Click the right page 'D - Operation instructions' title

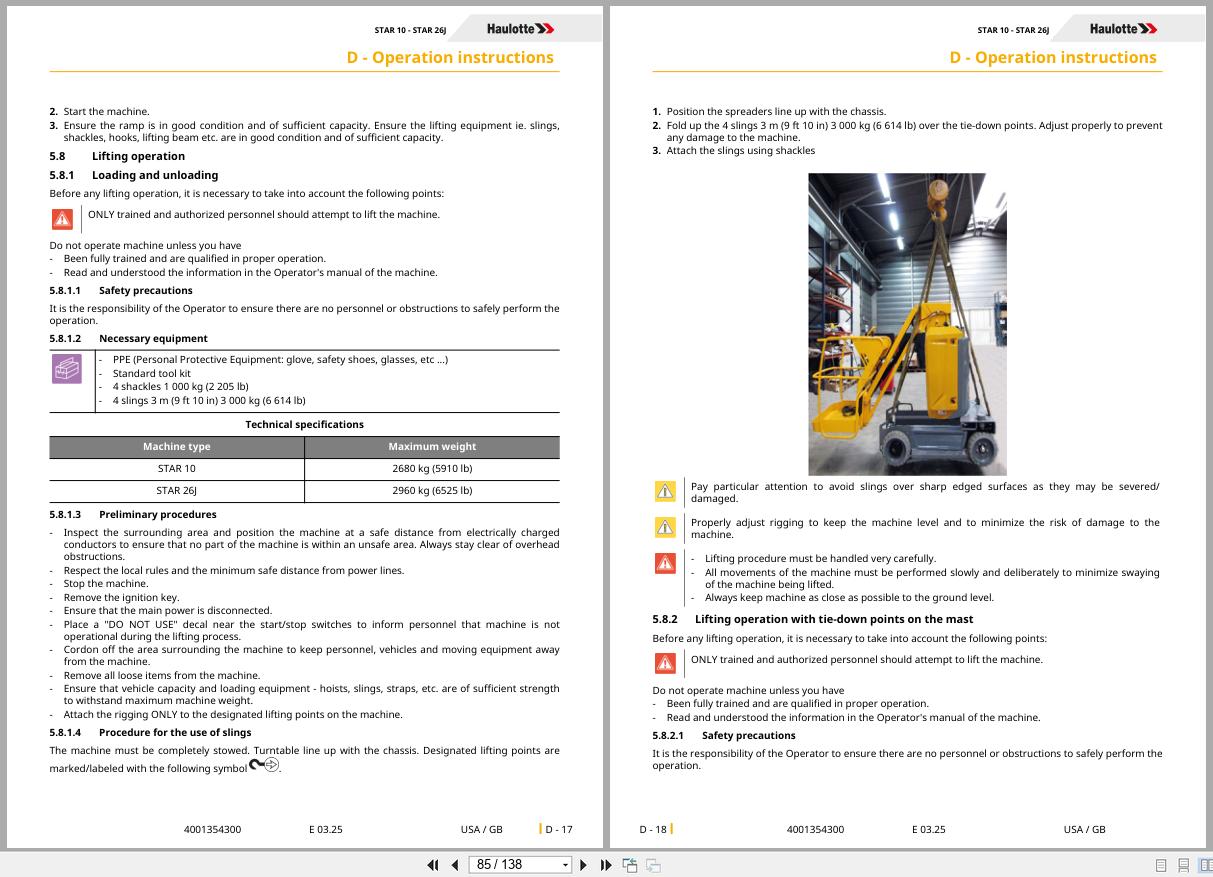(1053, 57)
